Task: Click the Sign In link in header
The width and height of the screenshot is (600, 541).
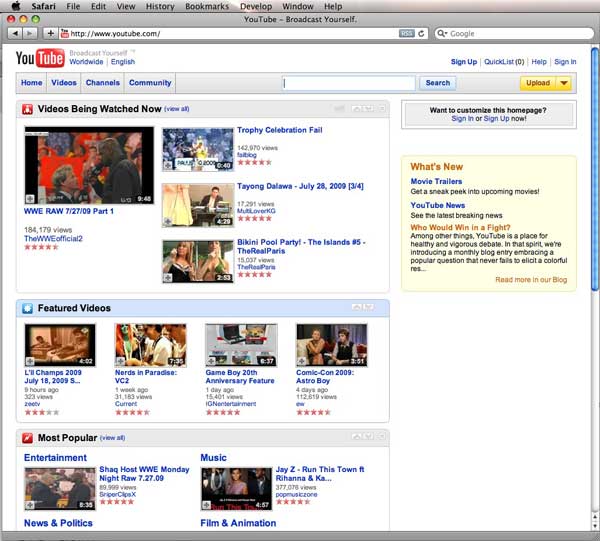Action: (565, 62)
